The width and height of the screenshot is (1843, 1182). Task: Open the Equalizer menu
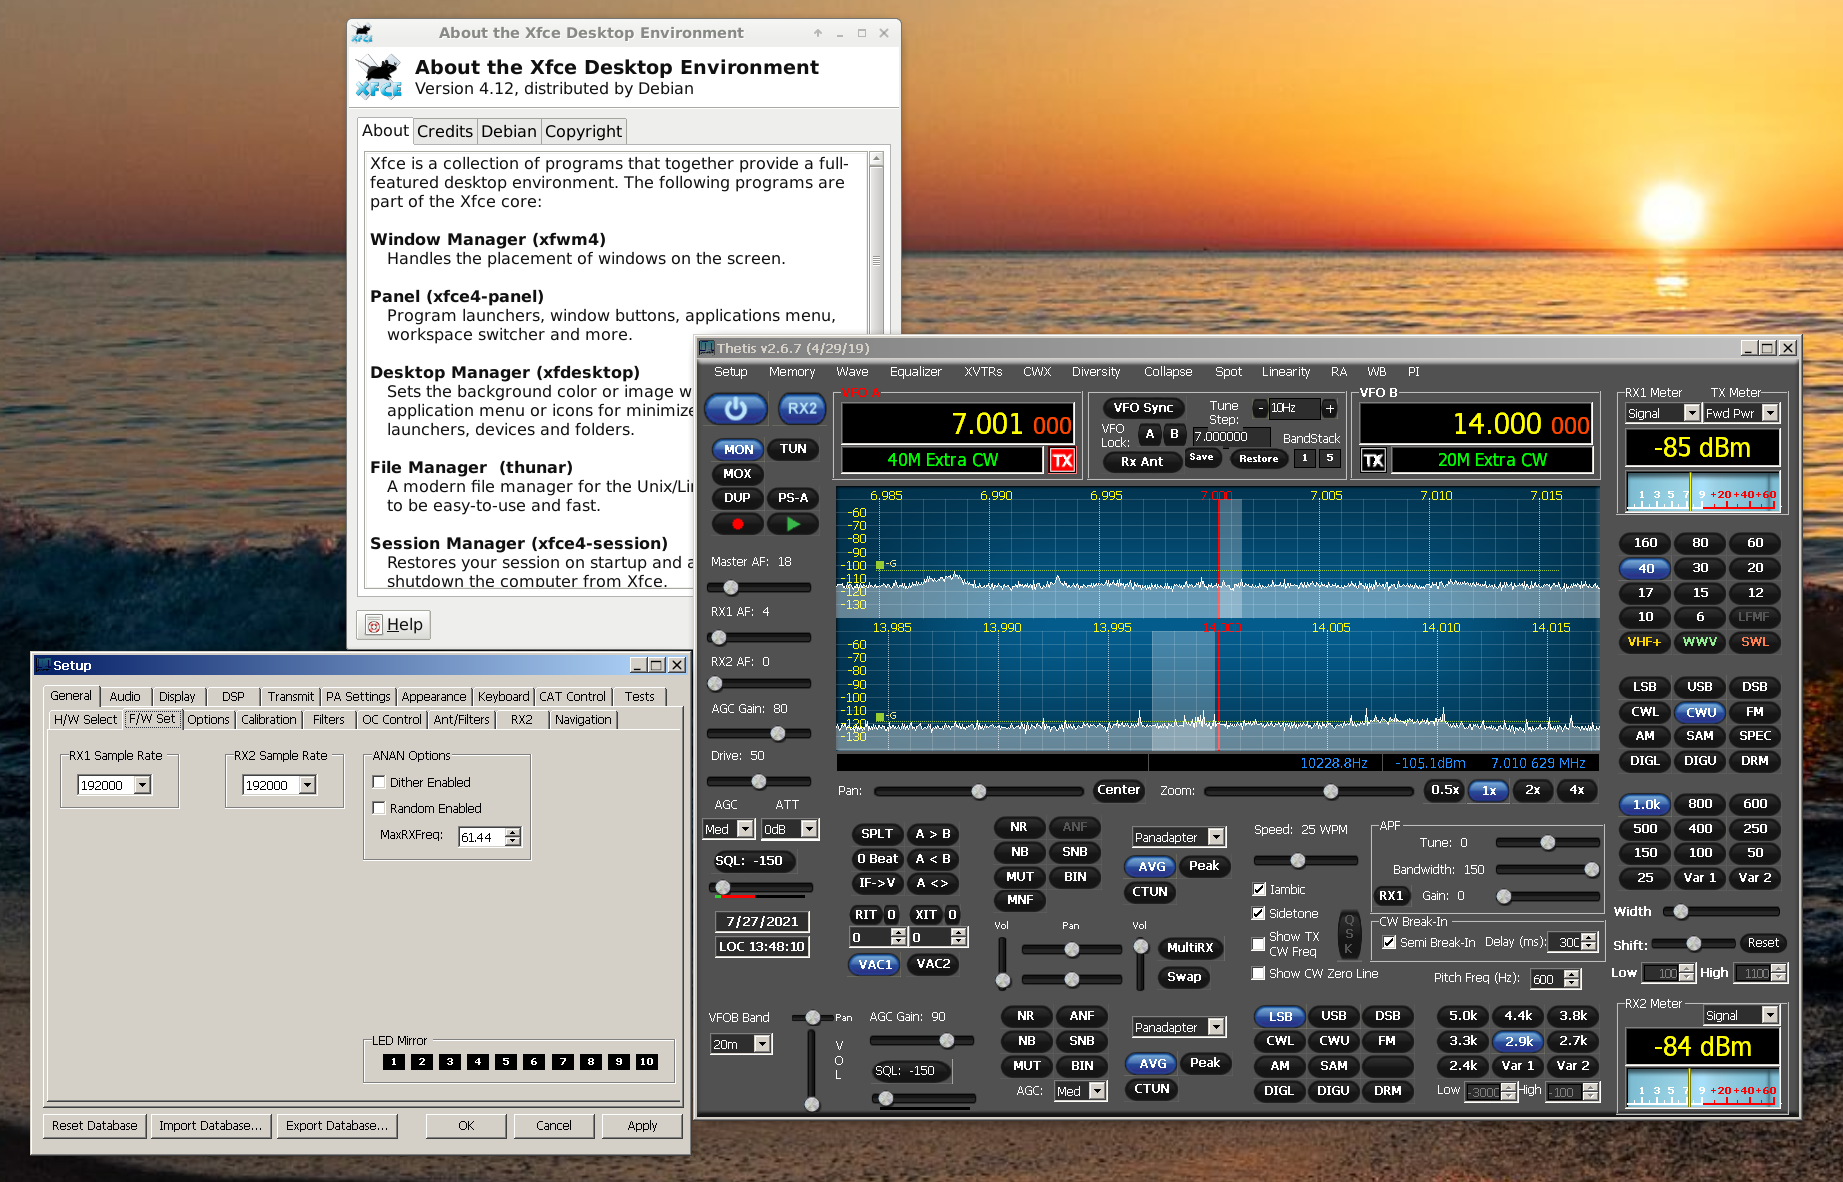pyautogui.click(x=915, y=372)
